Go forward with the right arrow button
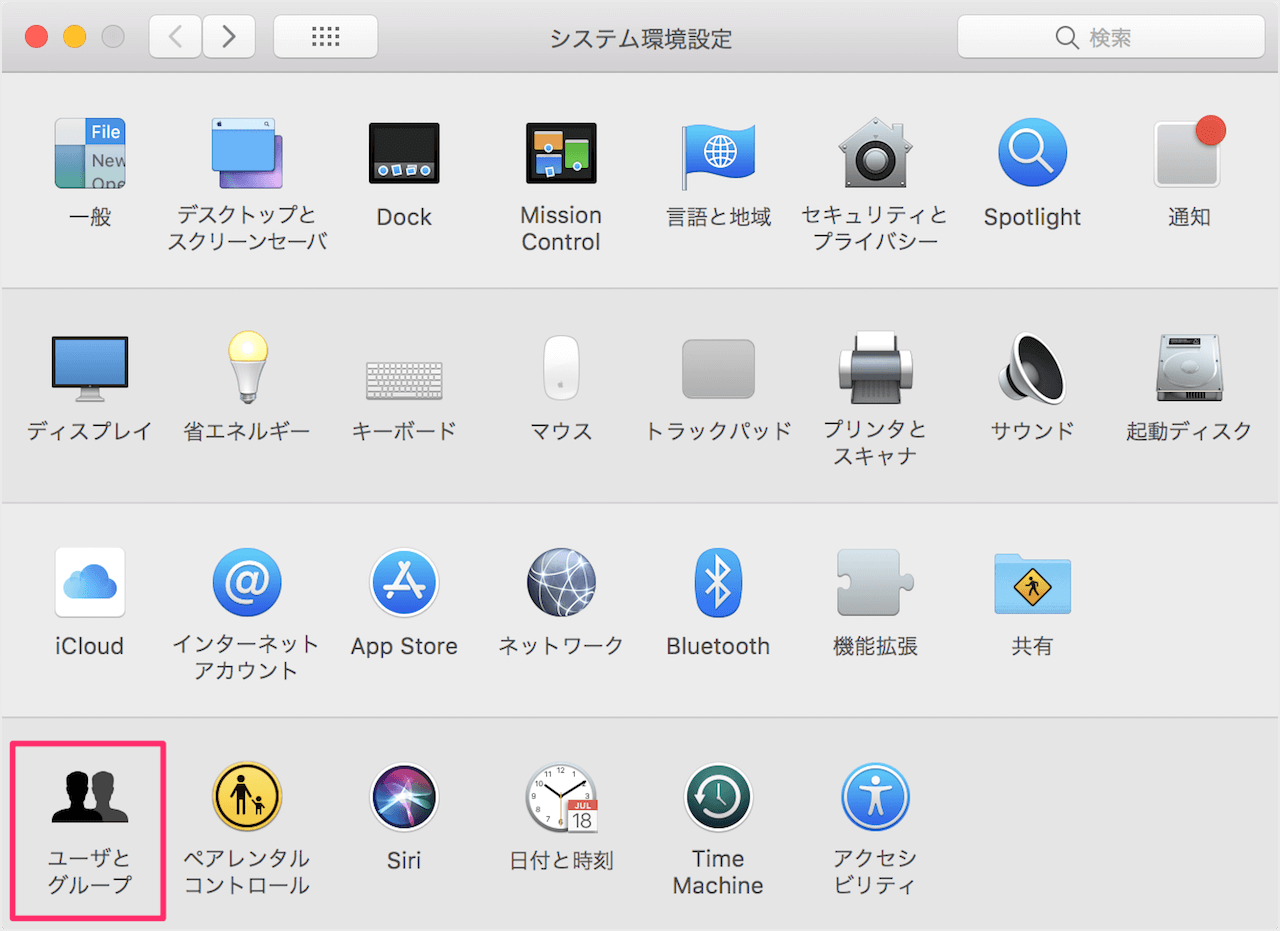Screen dimensions: 1280x931 point(228,37)
